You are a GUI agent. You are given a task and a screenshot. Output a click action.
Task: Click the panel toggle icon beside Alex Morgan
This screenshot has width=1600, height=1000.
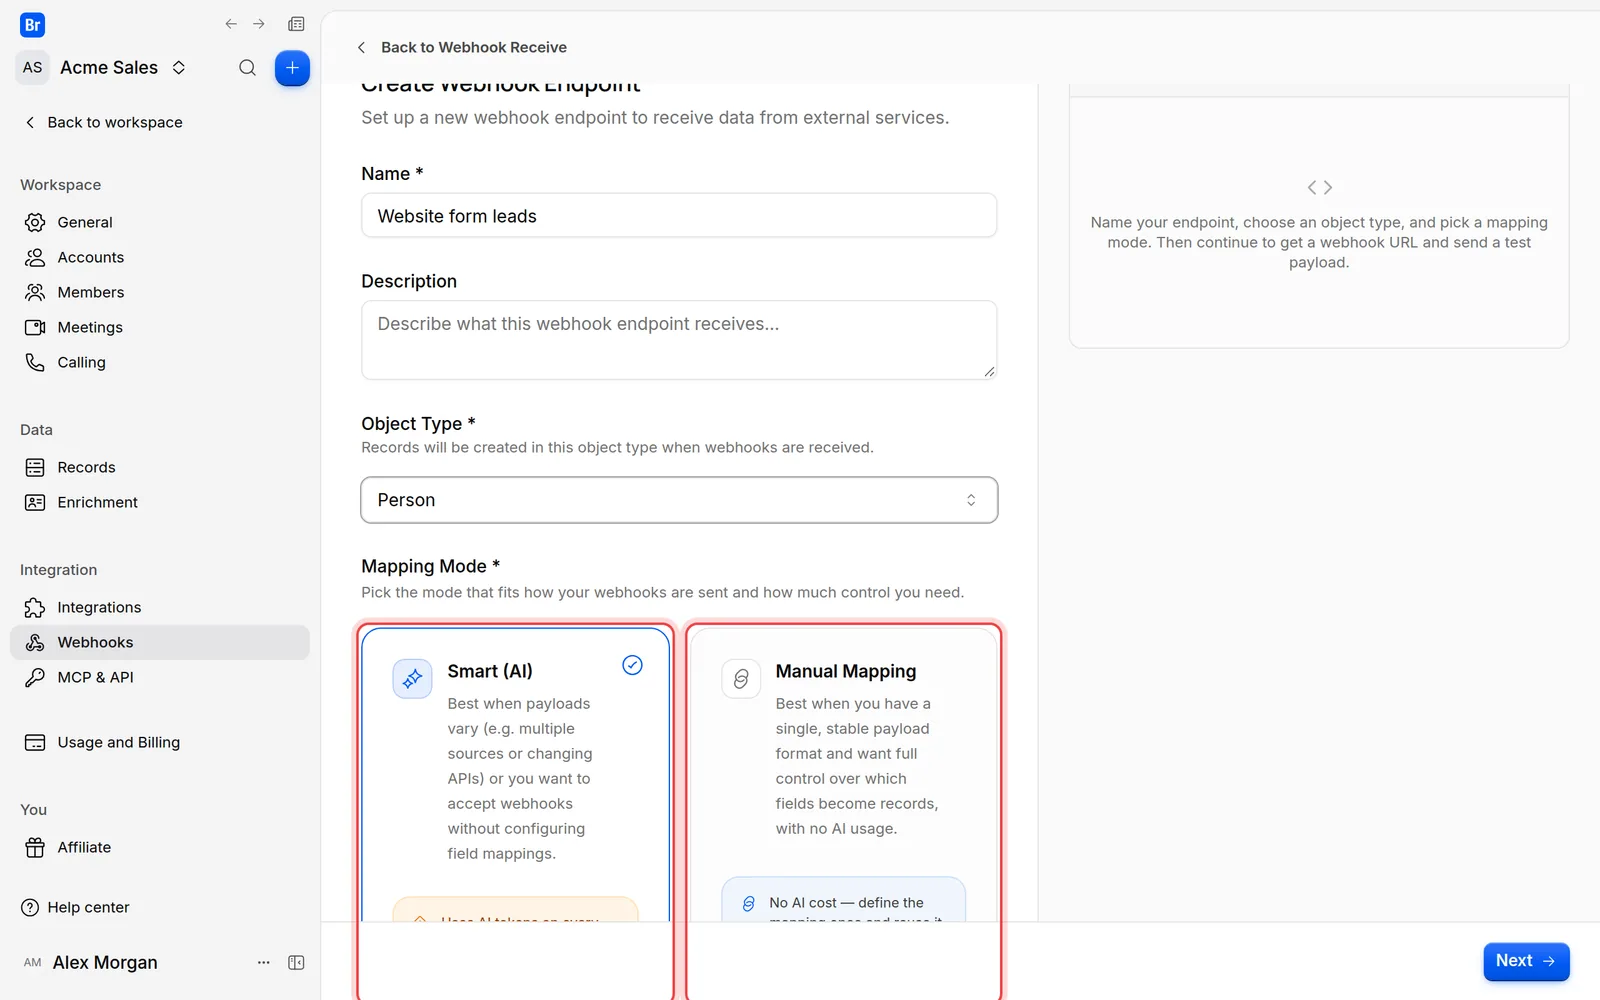(296, 962)
